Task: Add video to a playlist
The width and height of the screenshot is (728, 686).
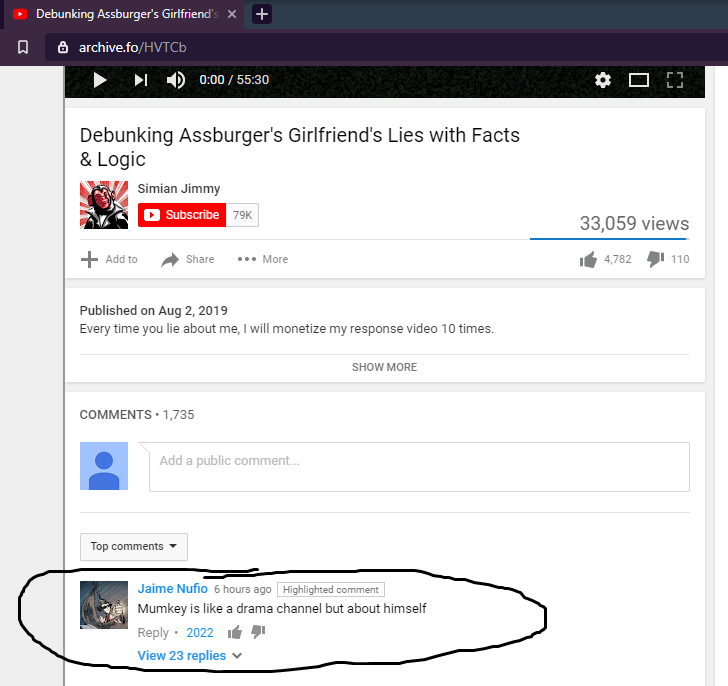Action: coord(109,259)
